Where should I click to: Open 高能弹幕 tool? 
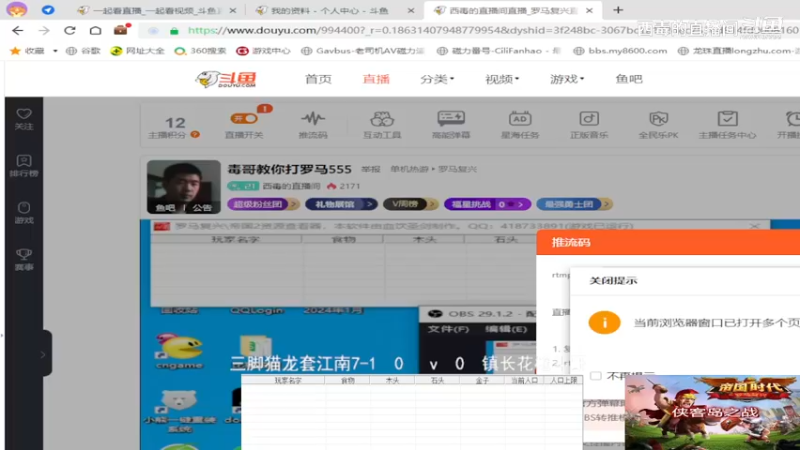tap(451, 125)
